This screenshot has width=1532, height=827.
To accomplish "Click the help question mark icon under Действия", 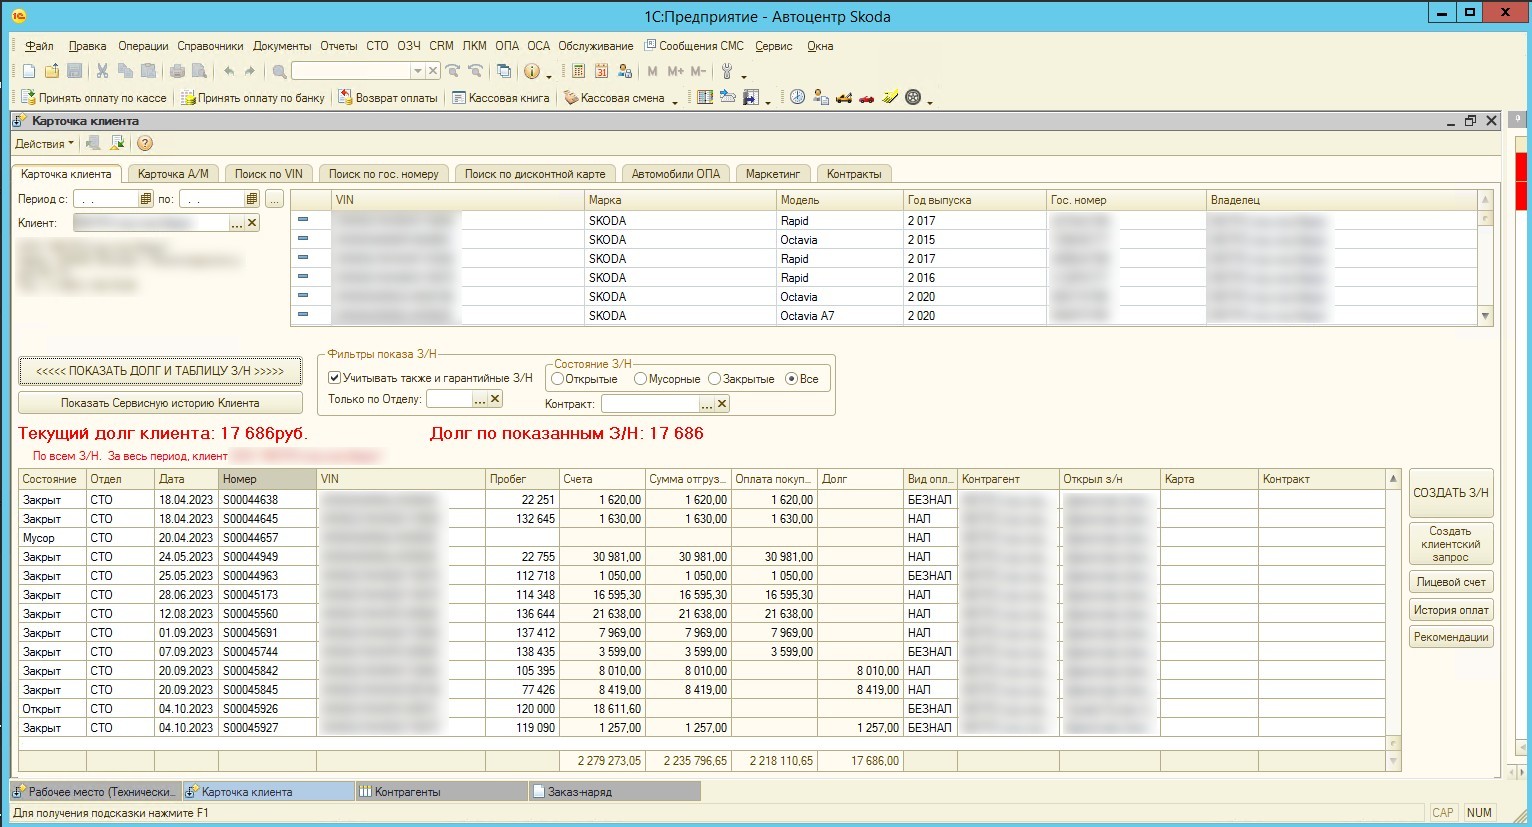I will (145, 144).
